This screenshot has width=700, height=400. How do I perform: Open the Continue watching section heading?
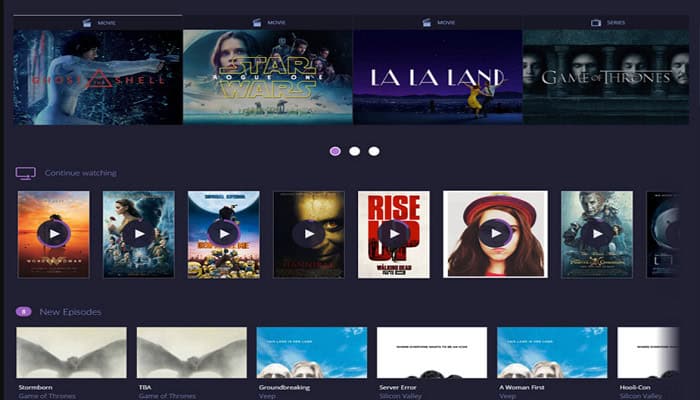click(81, 173)
